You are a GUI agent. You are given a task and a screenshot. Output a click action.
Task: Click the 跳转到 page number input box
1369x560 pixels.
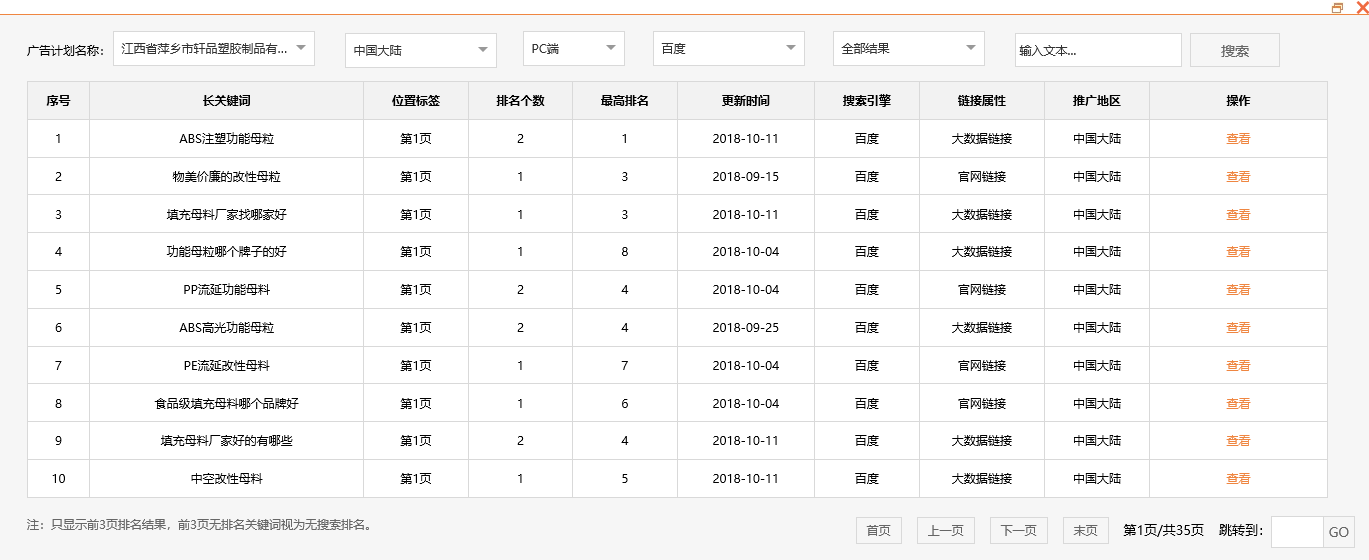click(1297, 532)
